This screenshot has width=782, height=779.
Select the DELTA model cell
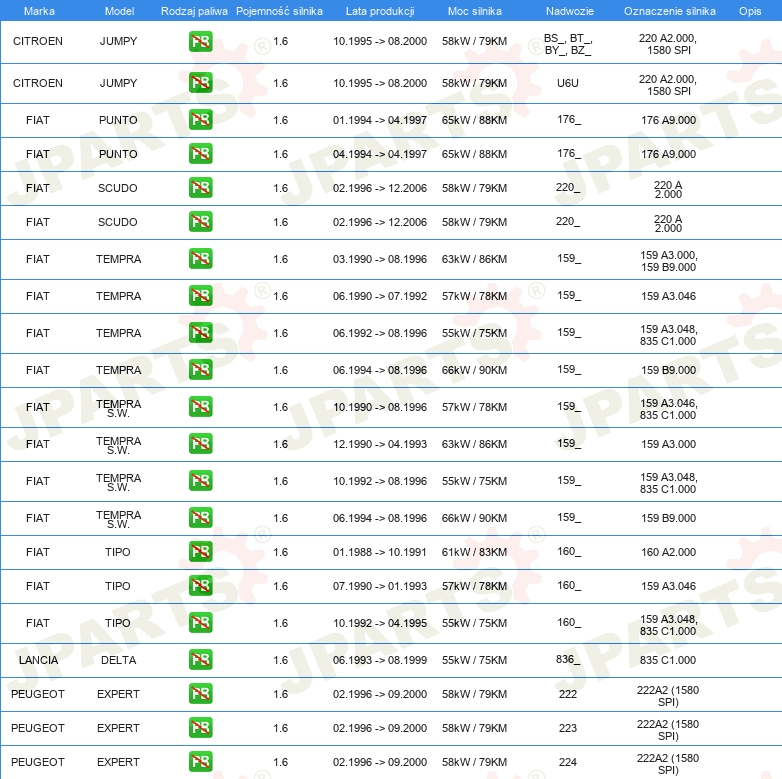pos(119,660)
